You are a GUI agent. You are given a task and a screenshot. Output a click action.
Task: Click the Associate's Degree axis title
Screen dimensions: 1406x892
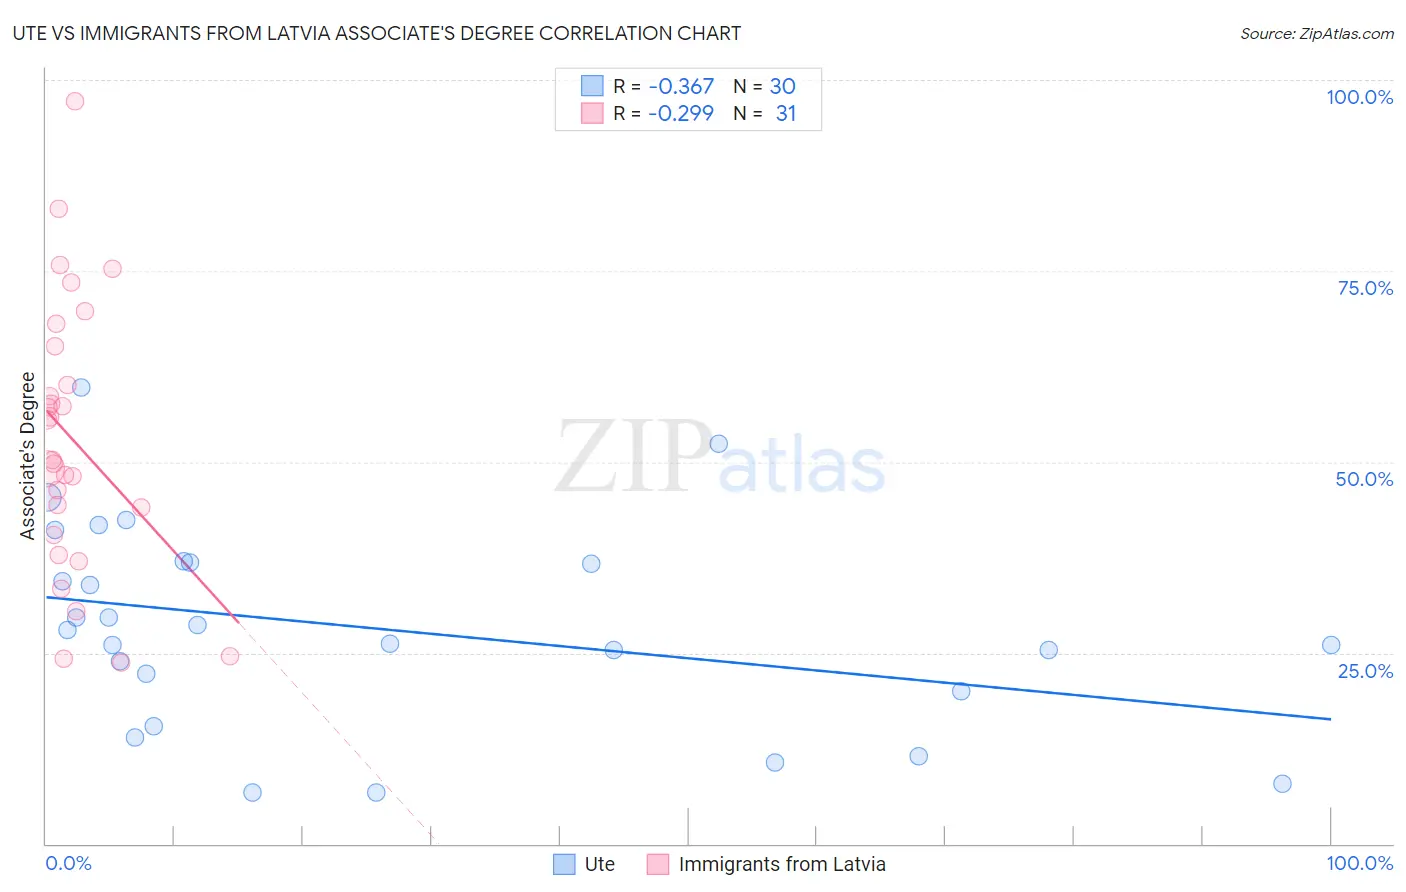click(28, 456)
